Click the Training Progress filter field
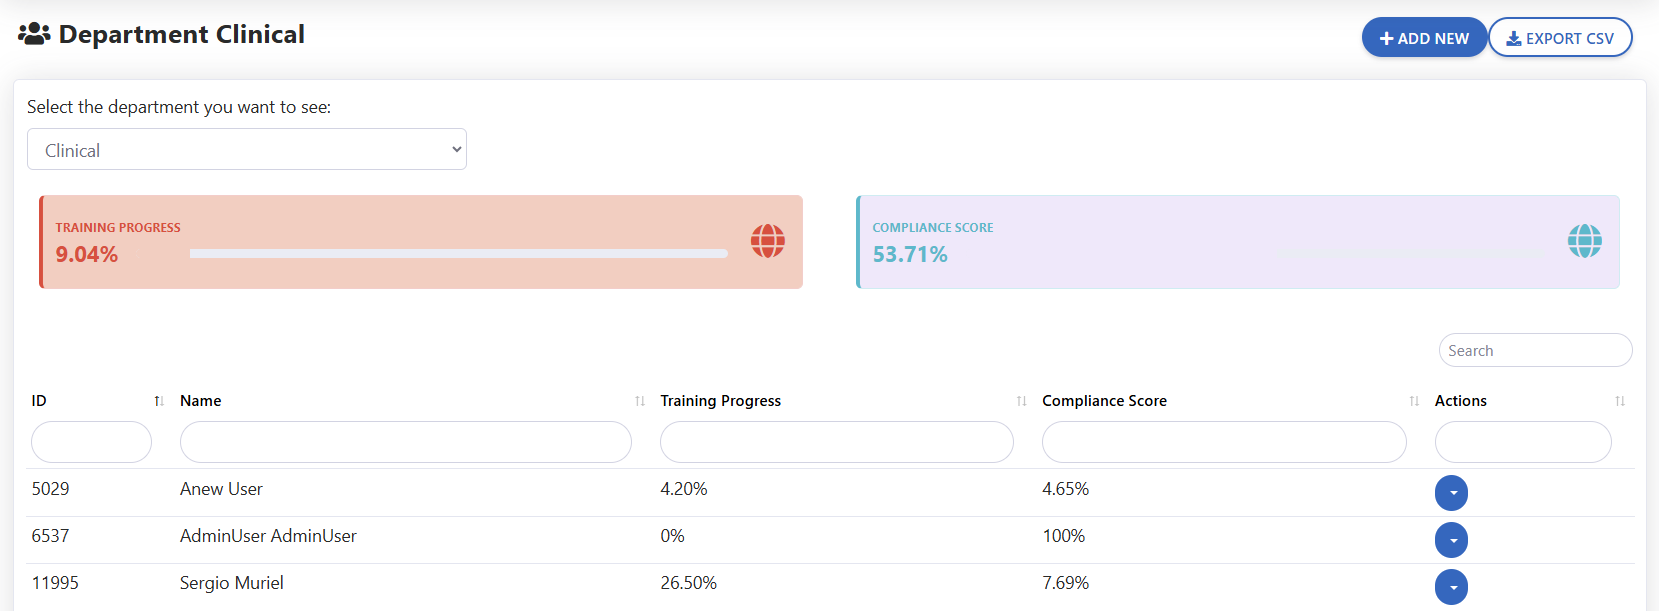1659x611 pixels. pyautogui.click(x=836, y=442)
